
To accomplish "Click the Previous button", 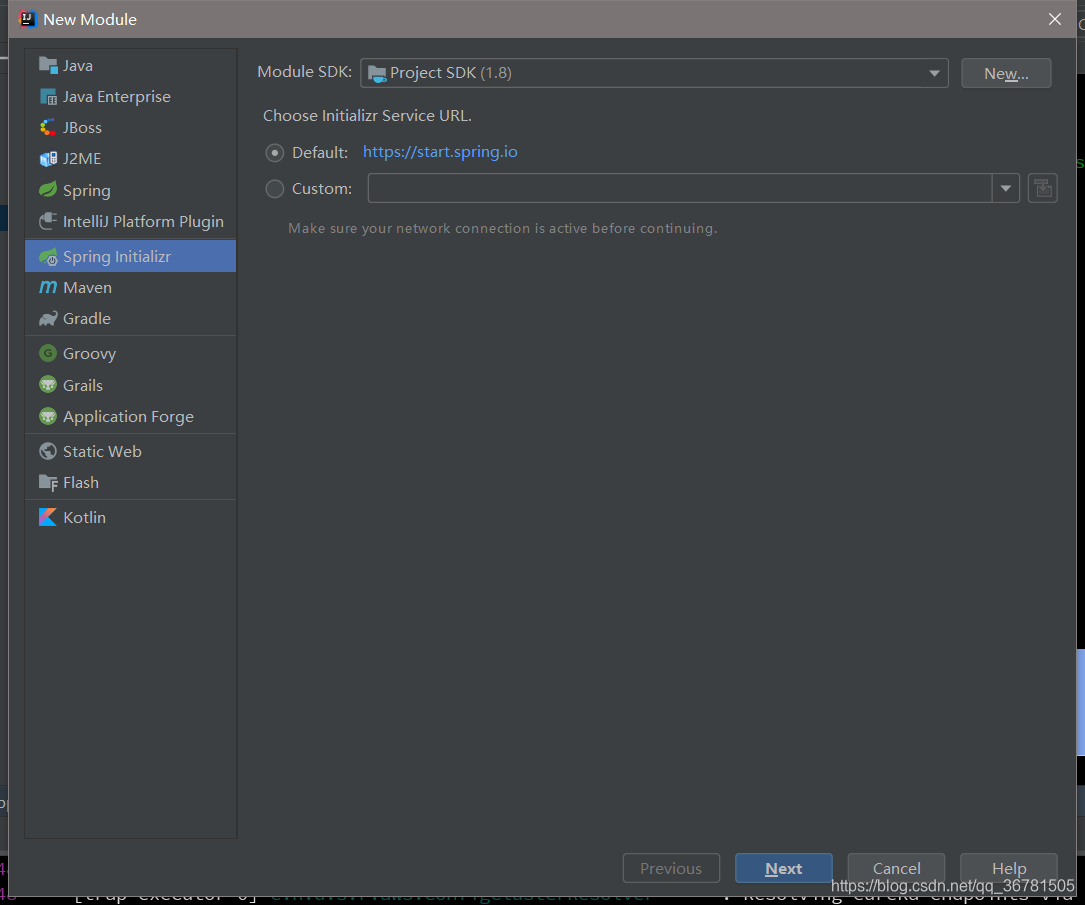I will 671,868.
